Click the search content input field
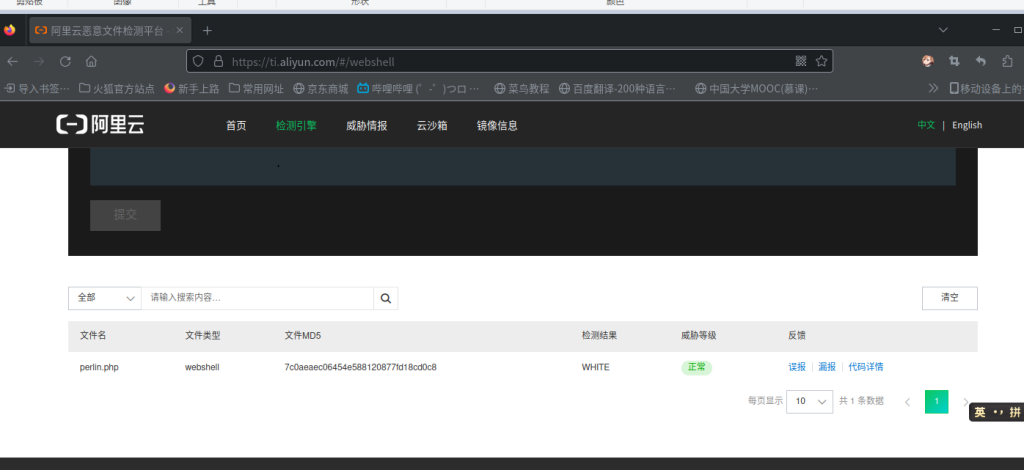 tap(257, 298)
